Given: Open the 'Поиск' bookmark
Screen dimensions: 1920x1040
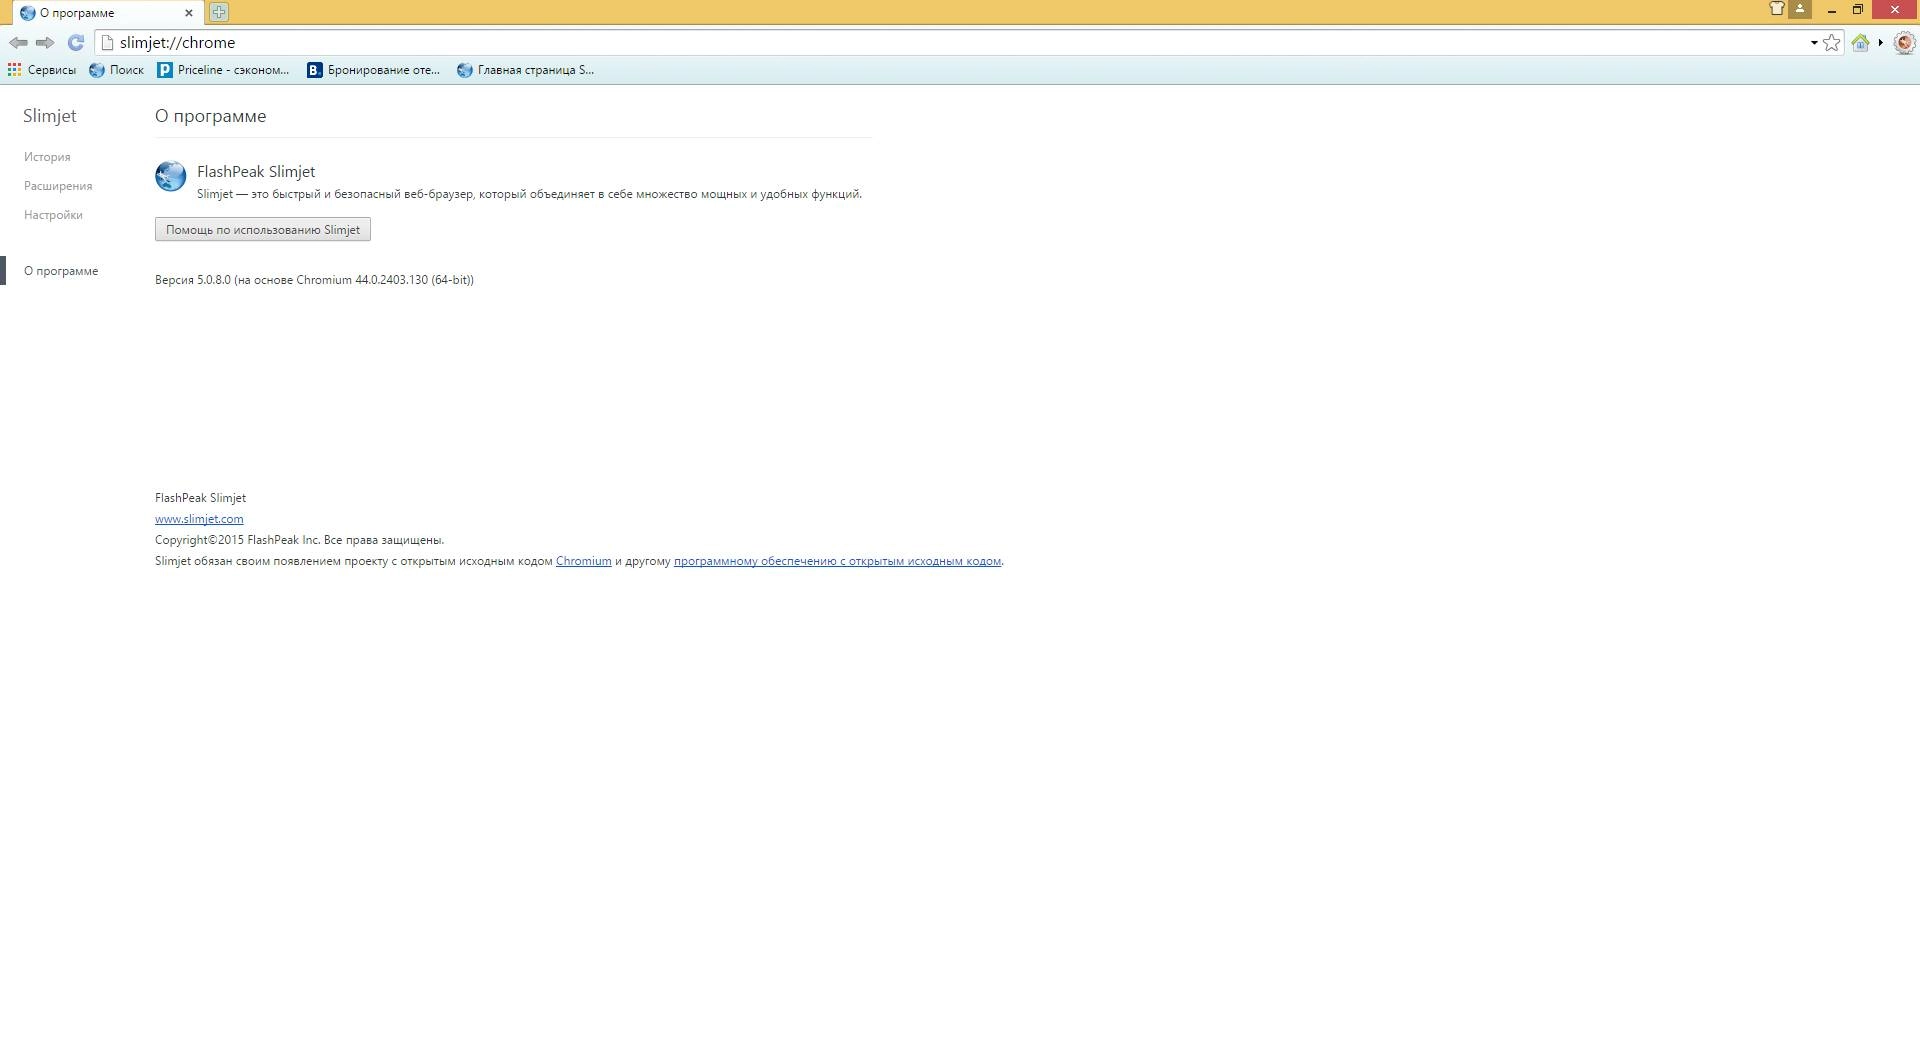Looking at the screenshot, I should coord(116,70).
